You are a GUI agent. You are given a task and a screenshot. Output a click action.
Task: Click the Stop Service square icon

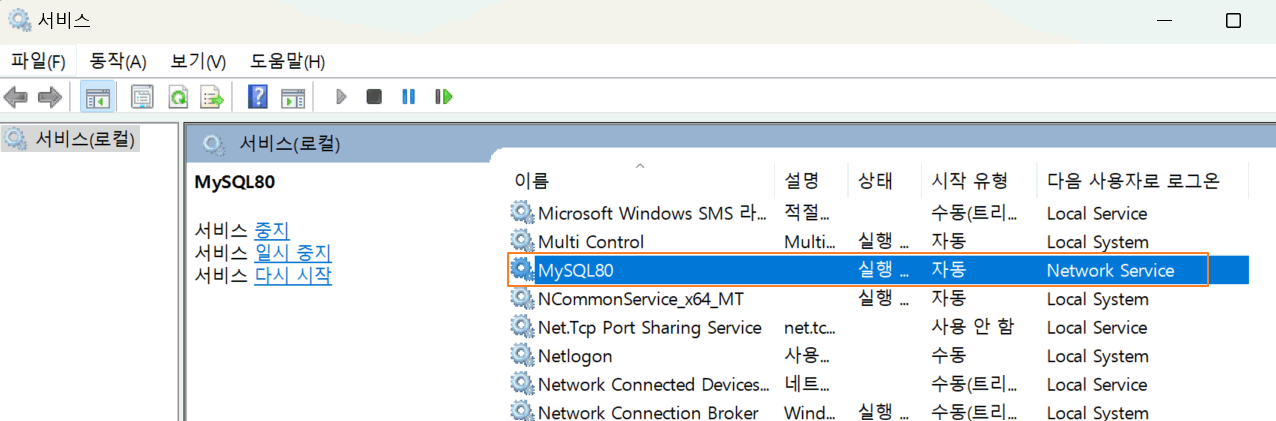point(374,97)
